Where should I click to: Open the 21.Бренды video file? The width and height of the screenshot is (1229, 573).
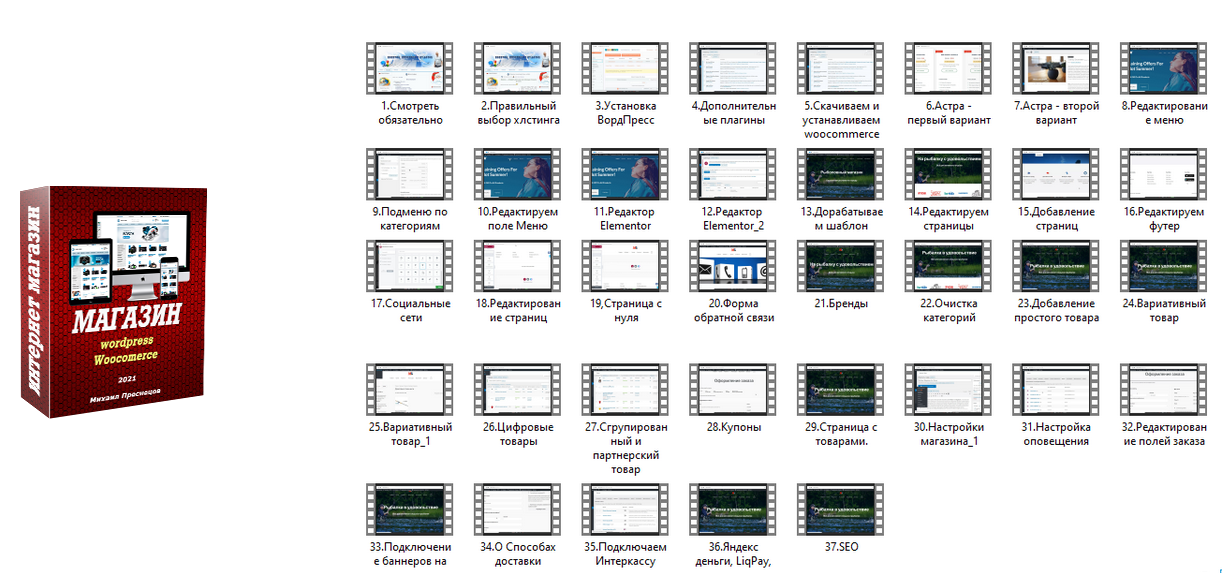pyautogui.click(x=840, y=268)
